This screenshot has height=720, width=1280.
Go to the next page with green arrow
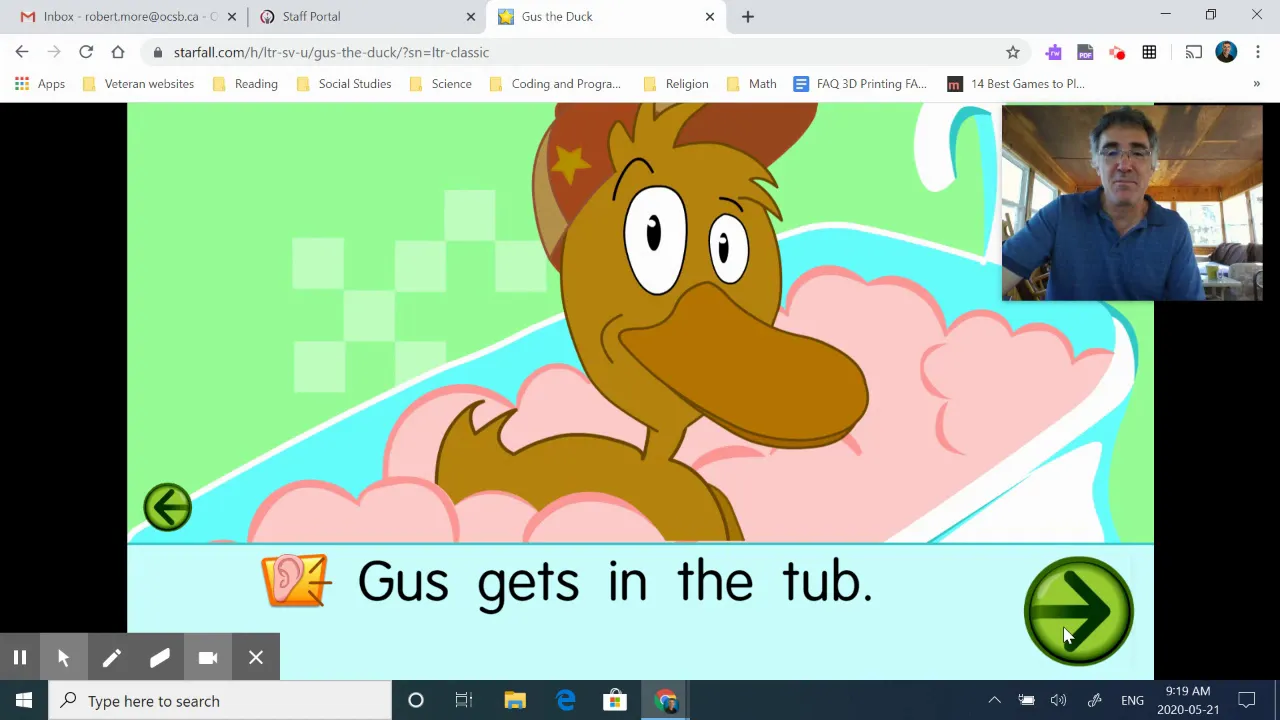point(1078,611)
